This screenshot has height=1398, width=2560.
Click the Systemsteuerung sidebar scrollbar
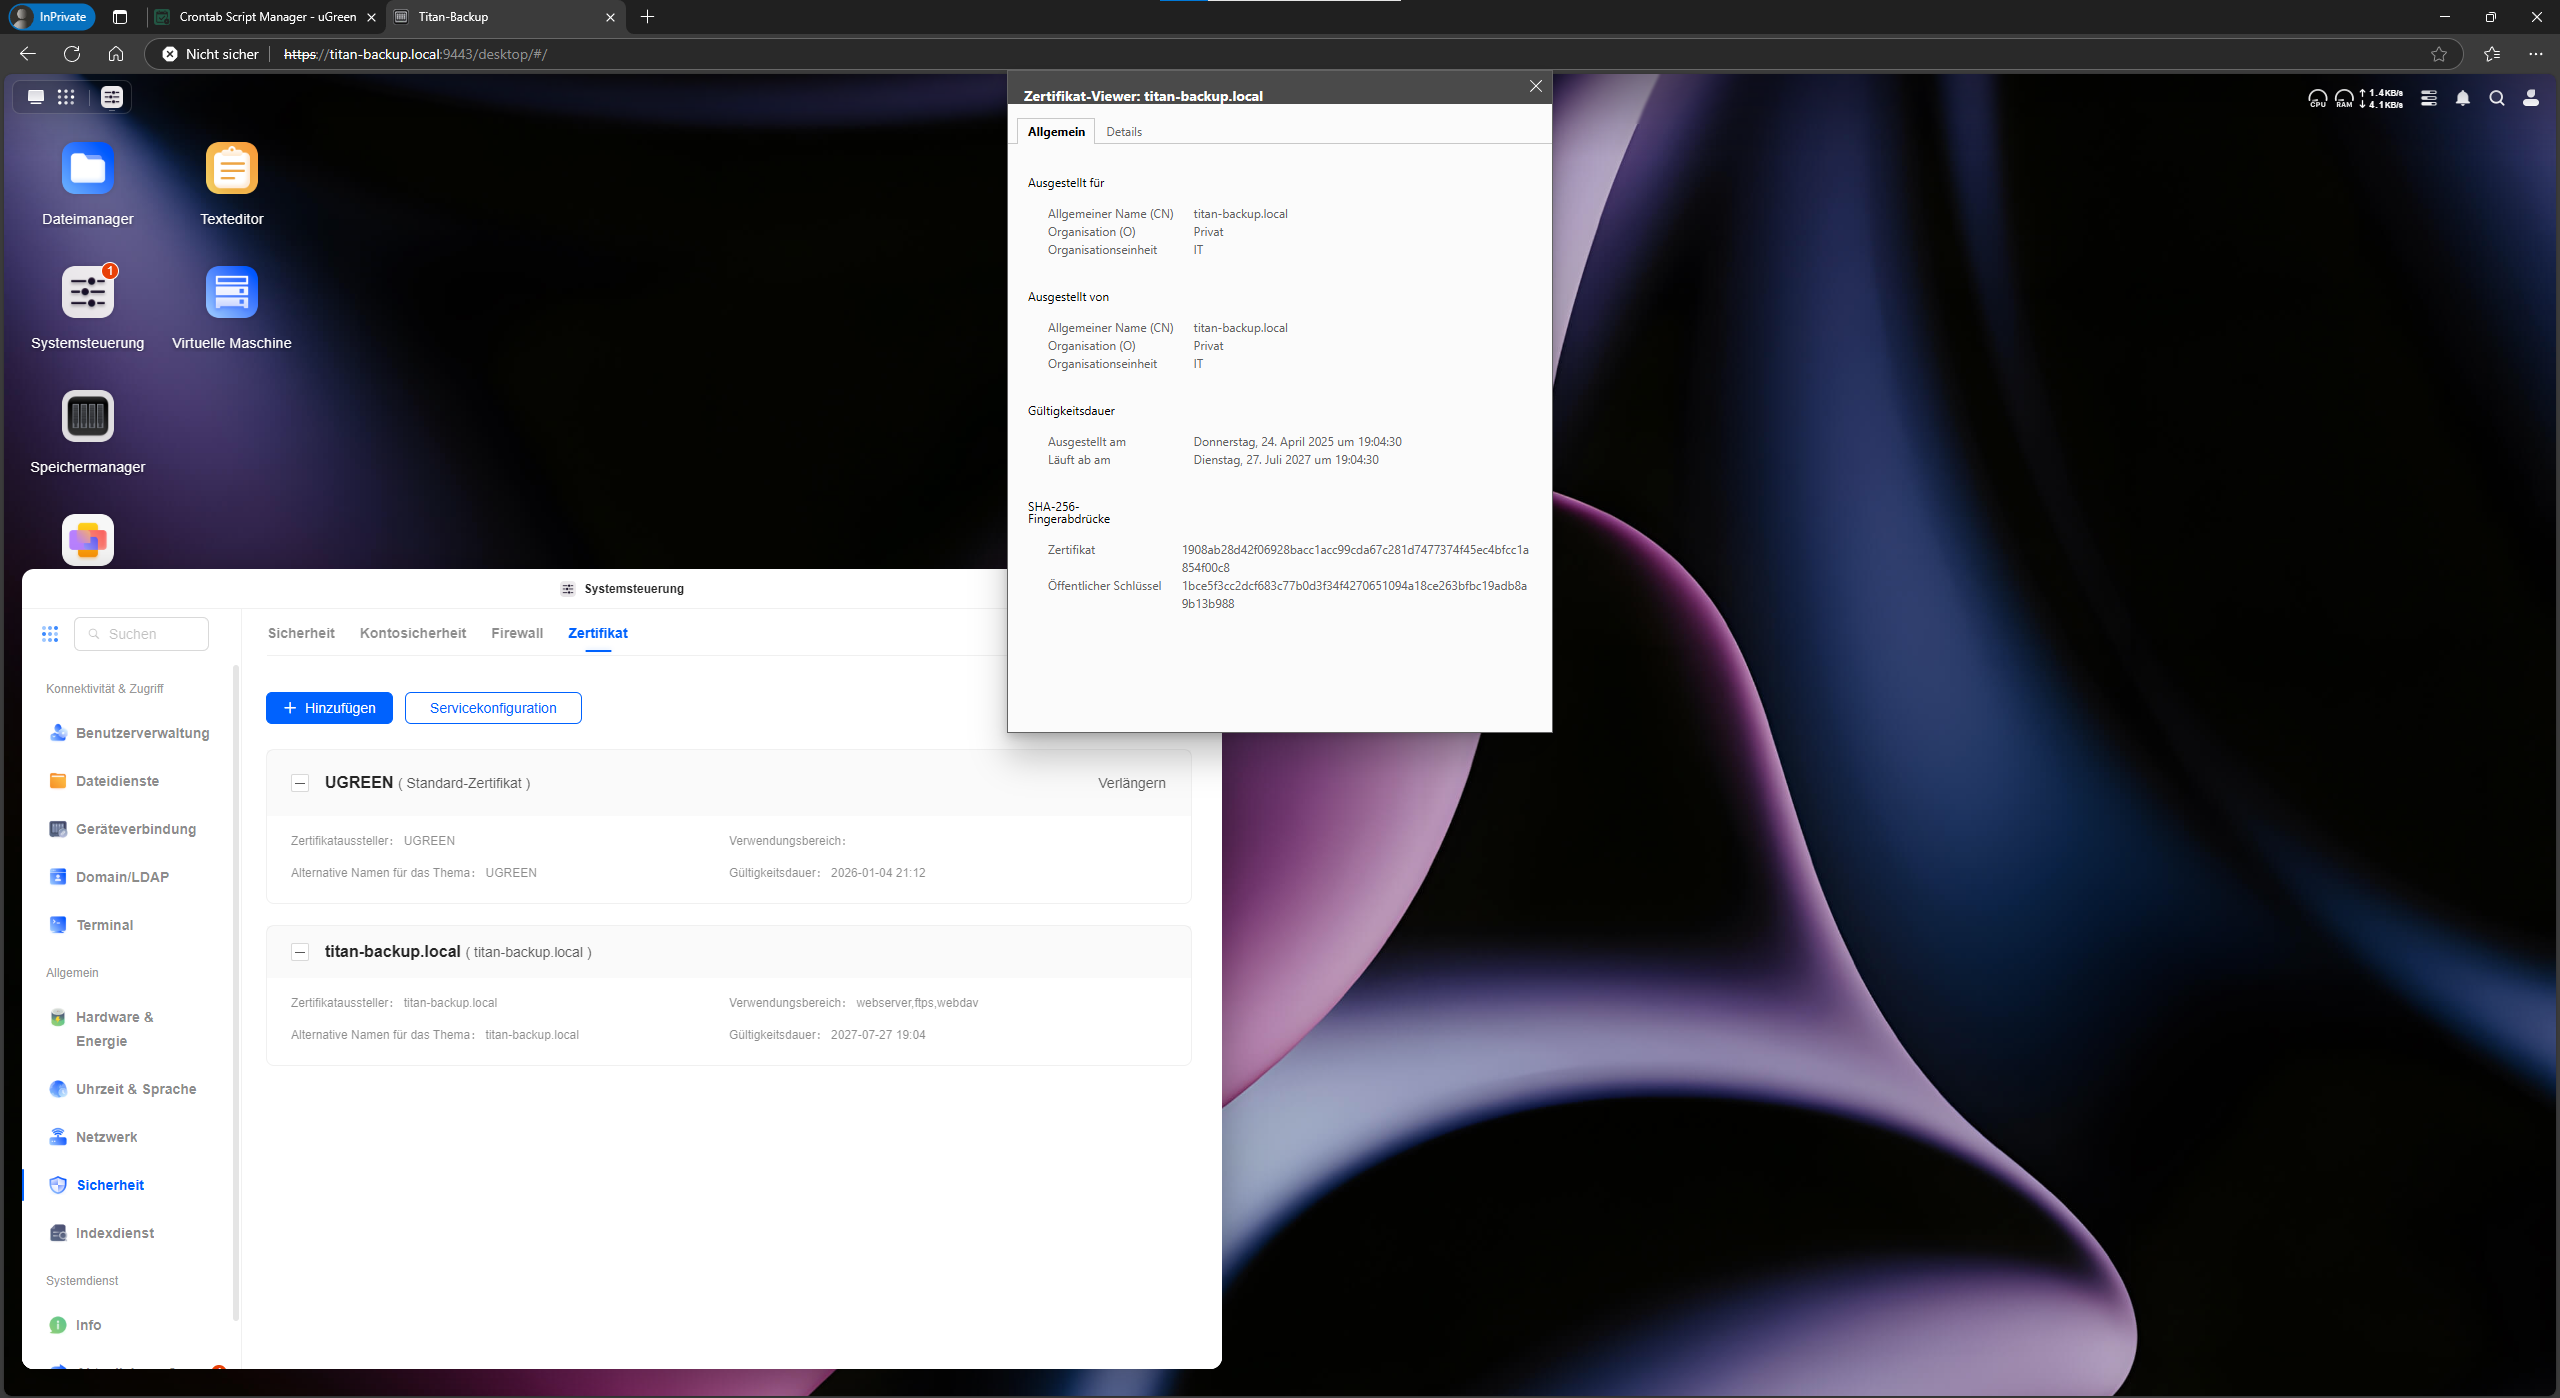tap(236, 992)
